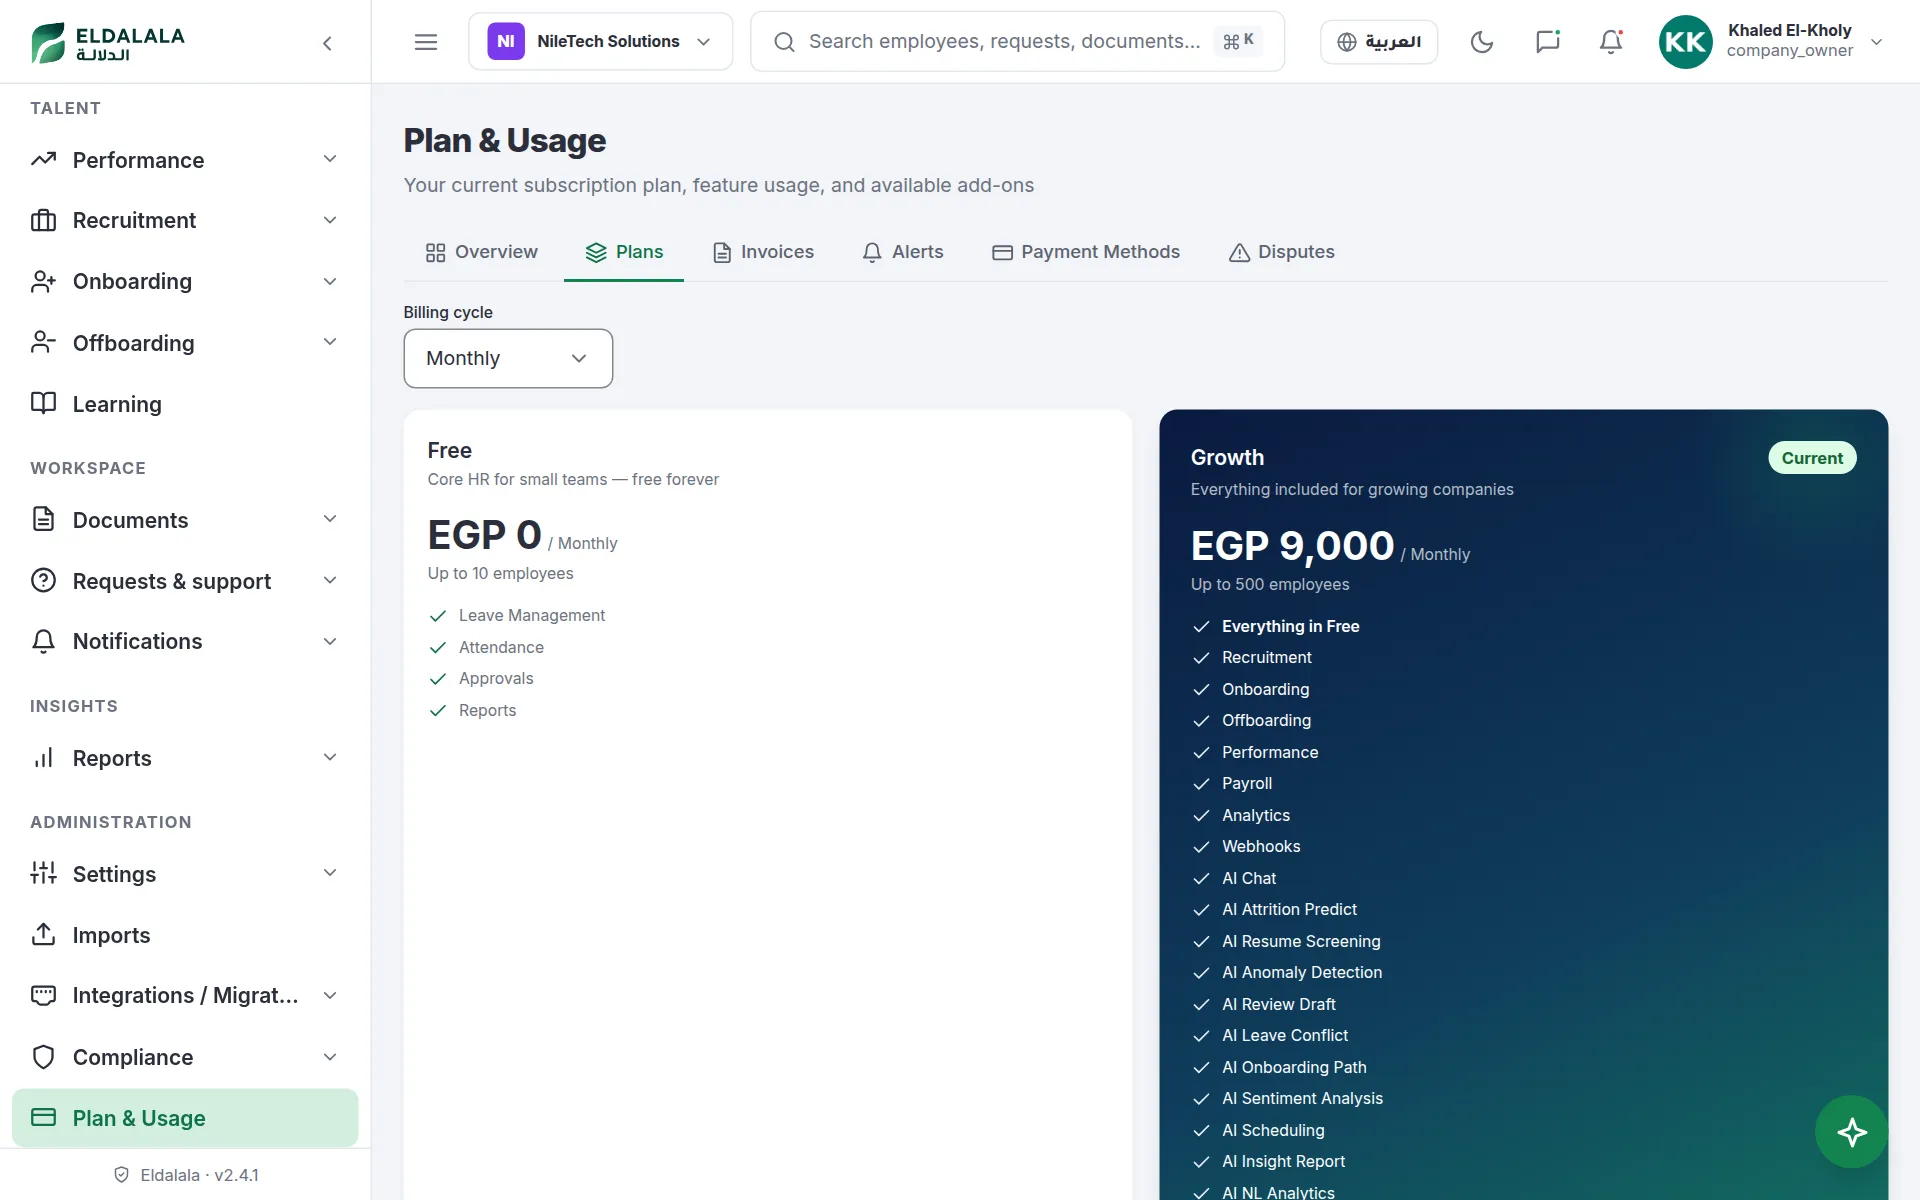1920x1200 pixels.
Task: Click the search employees input field
Action: [1017, 42]
